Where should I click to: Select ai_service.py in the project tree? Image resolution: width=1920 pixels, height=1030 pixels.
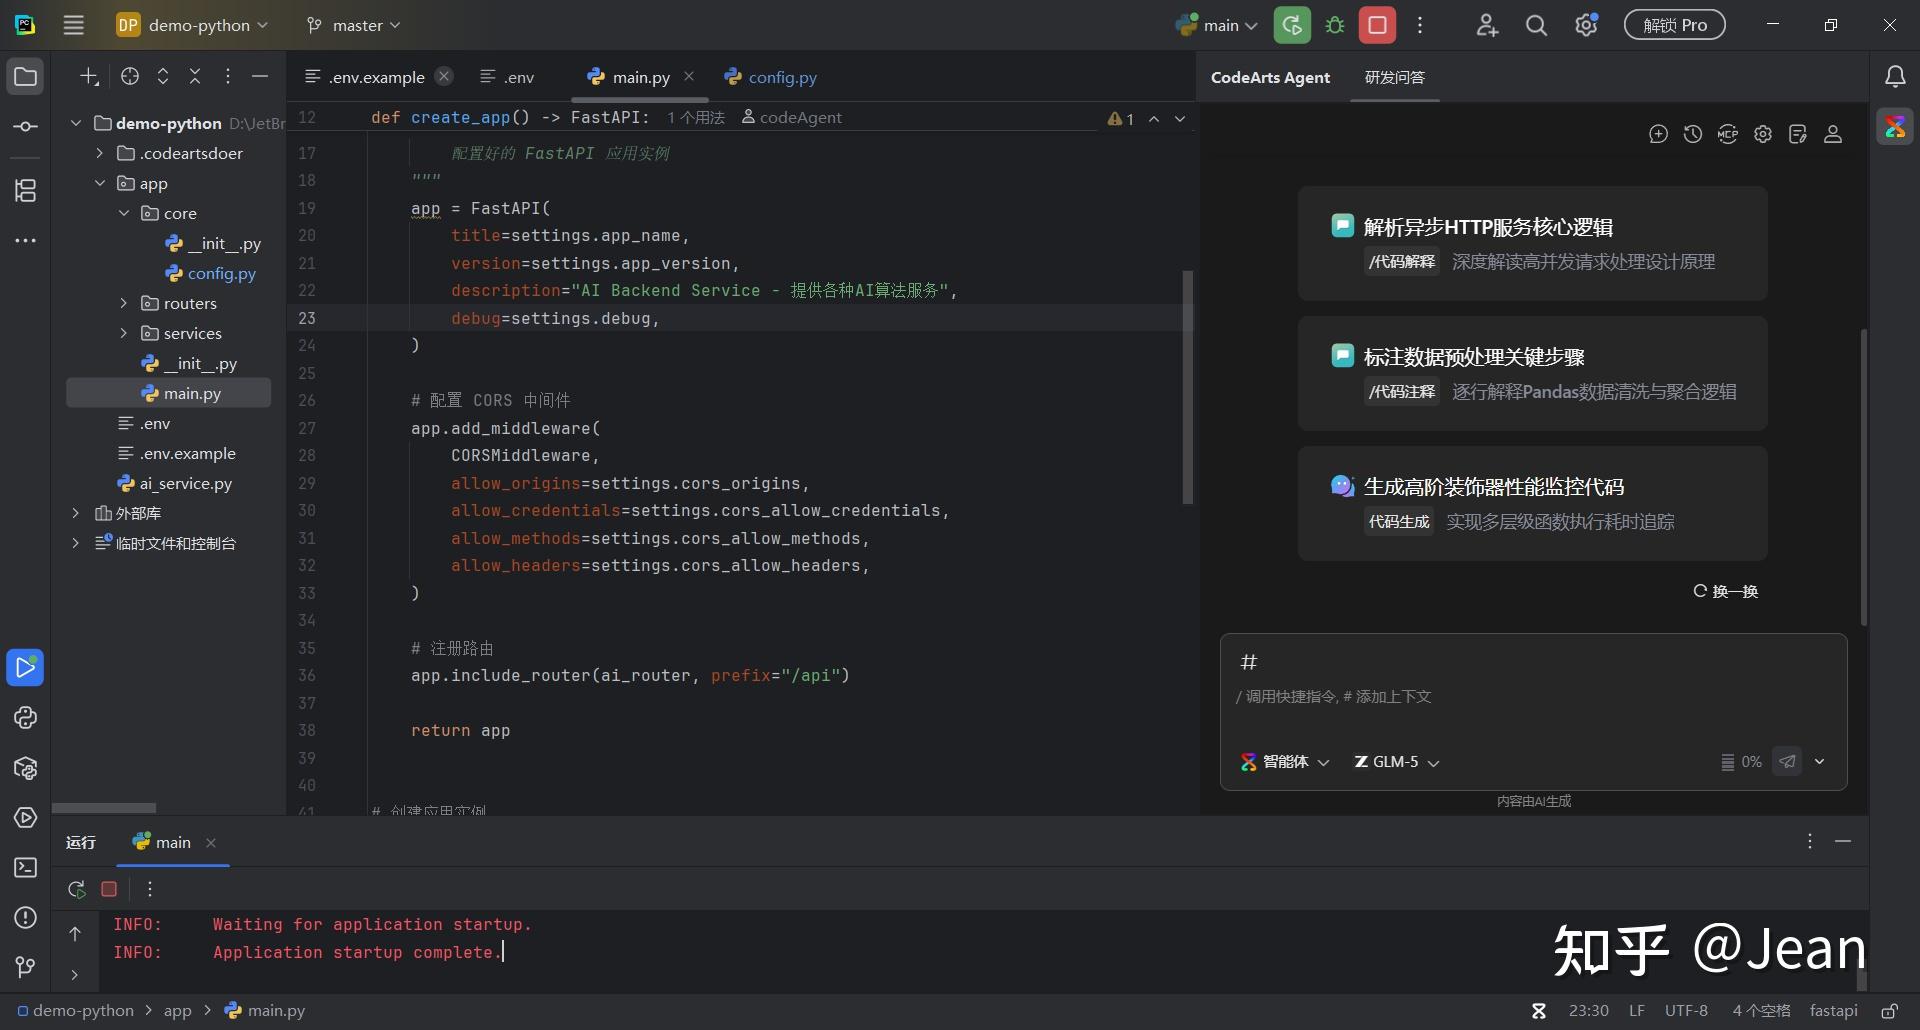(174, 483)
